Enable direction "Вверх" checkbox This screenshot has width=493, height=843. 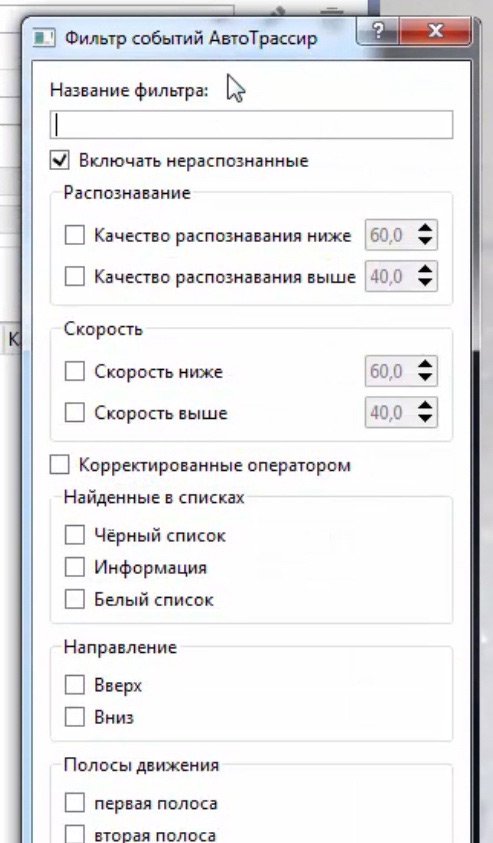click(74, 685)
